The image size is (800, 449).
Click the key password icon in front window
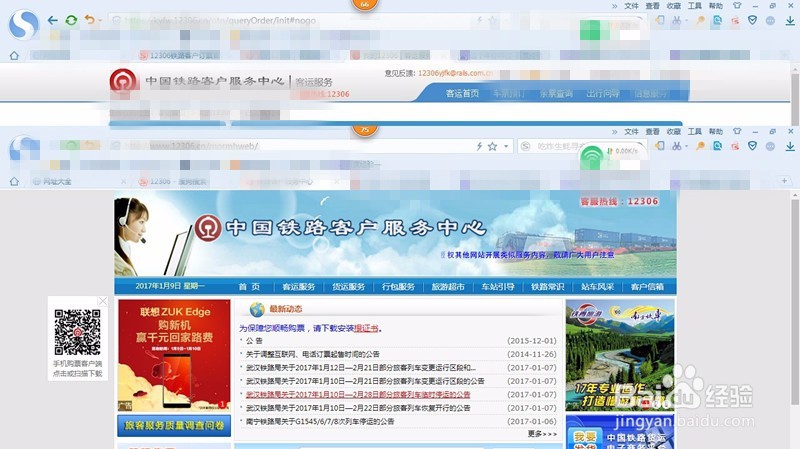(700, 146)
